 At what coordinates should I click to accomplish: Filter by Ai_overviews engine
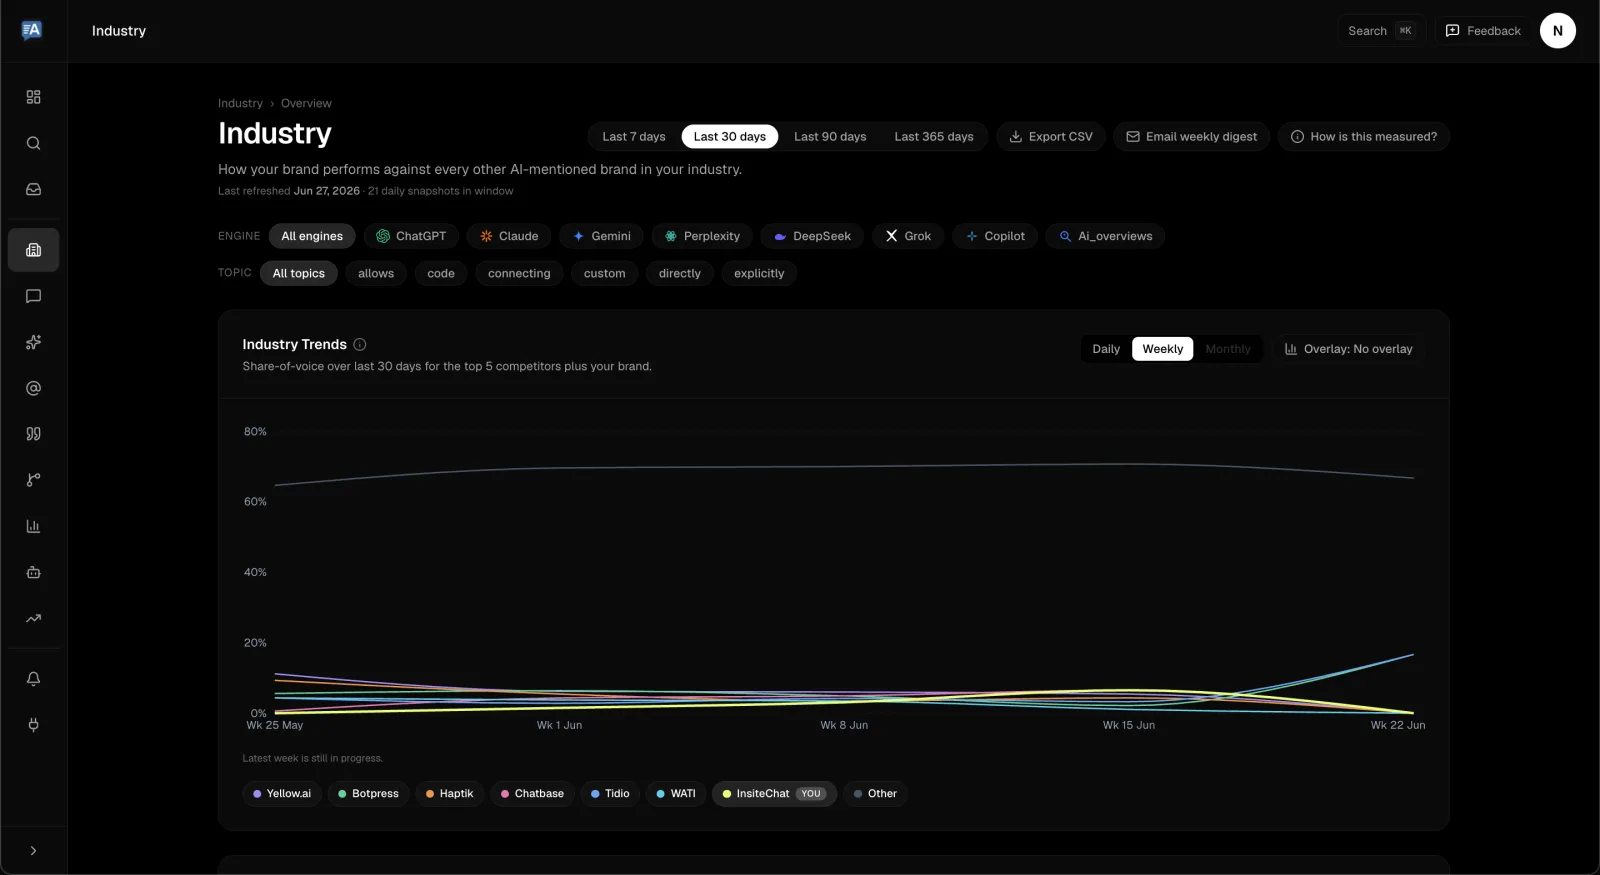1105,236
